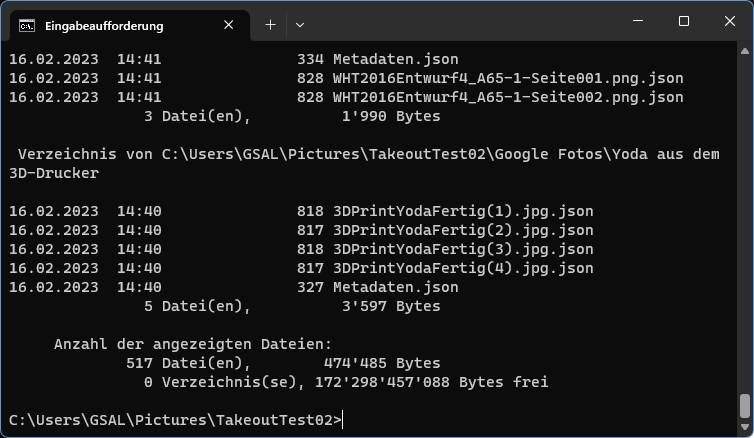Click the 3DPrintYodaFertig(4).jpg.json filename

463,269
